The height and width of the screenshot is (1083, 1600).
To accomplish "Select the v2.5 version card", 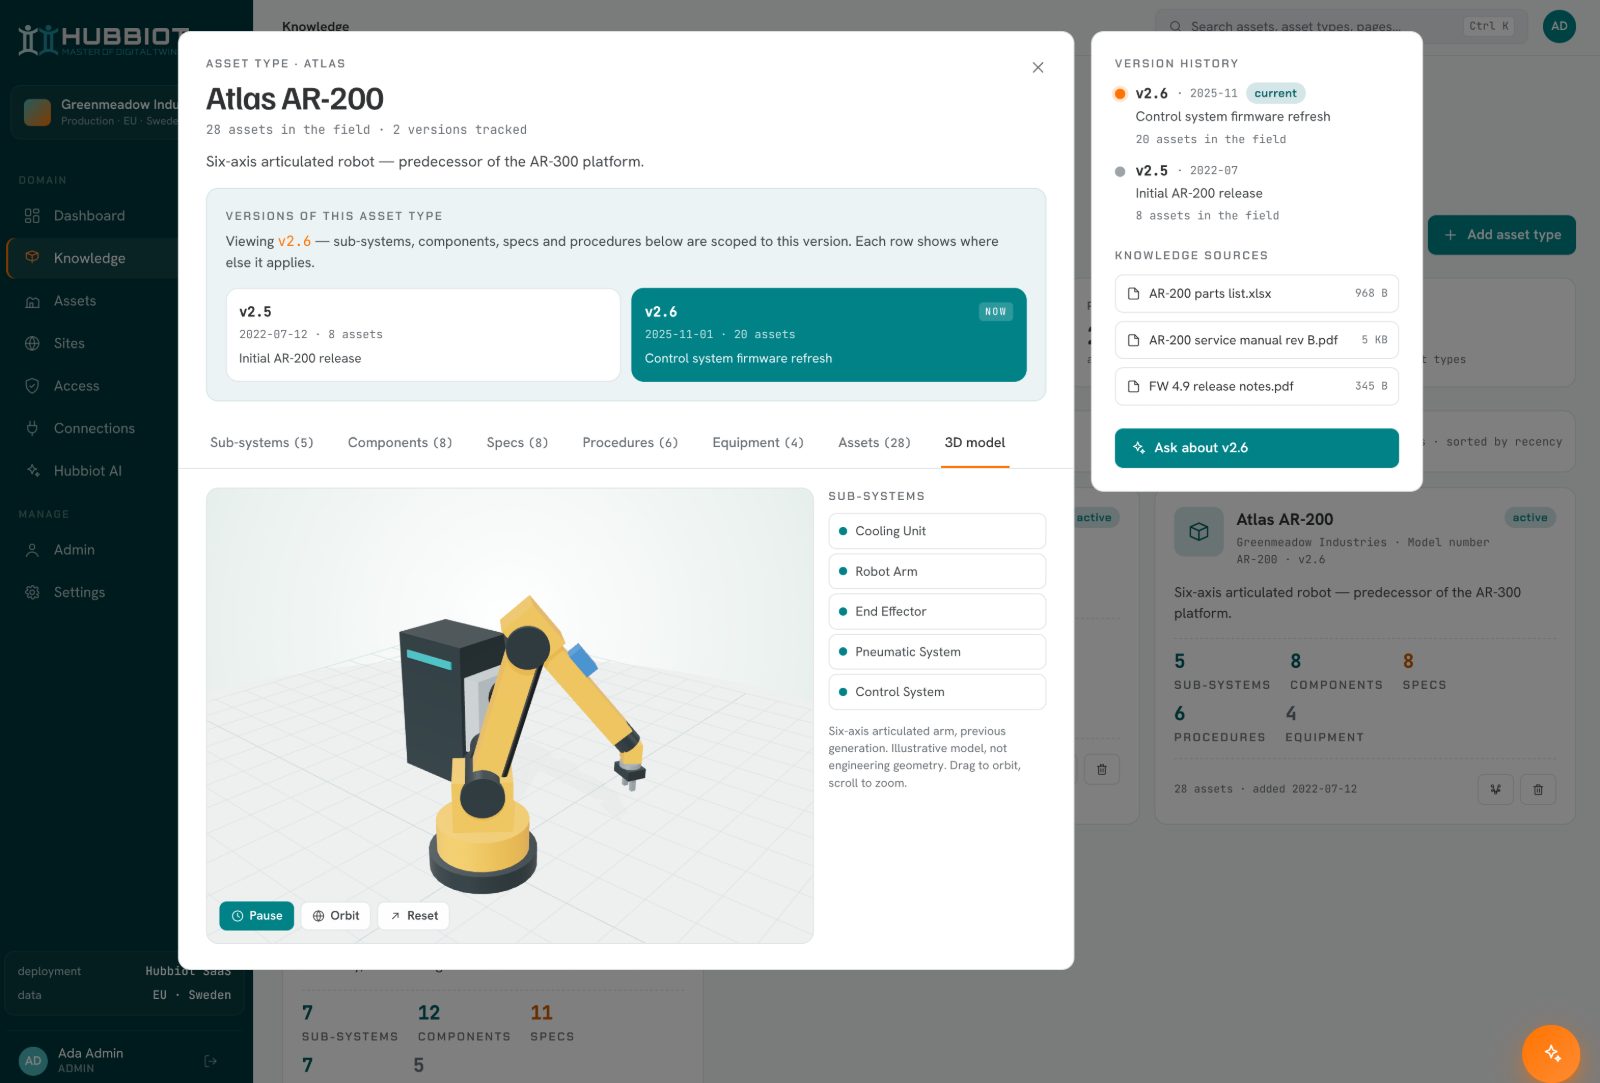I will tap(423, 335).
